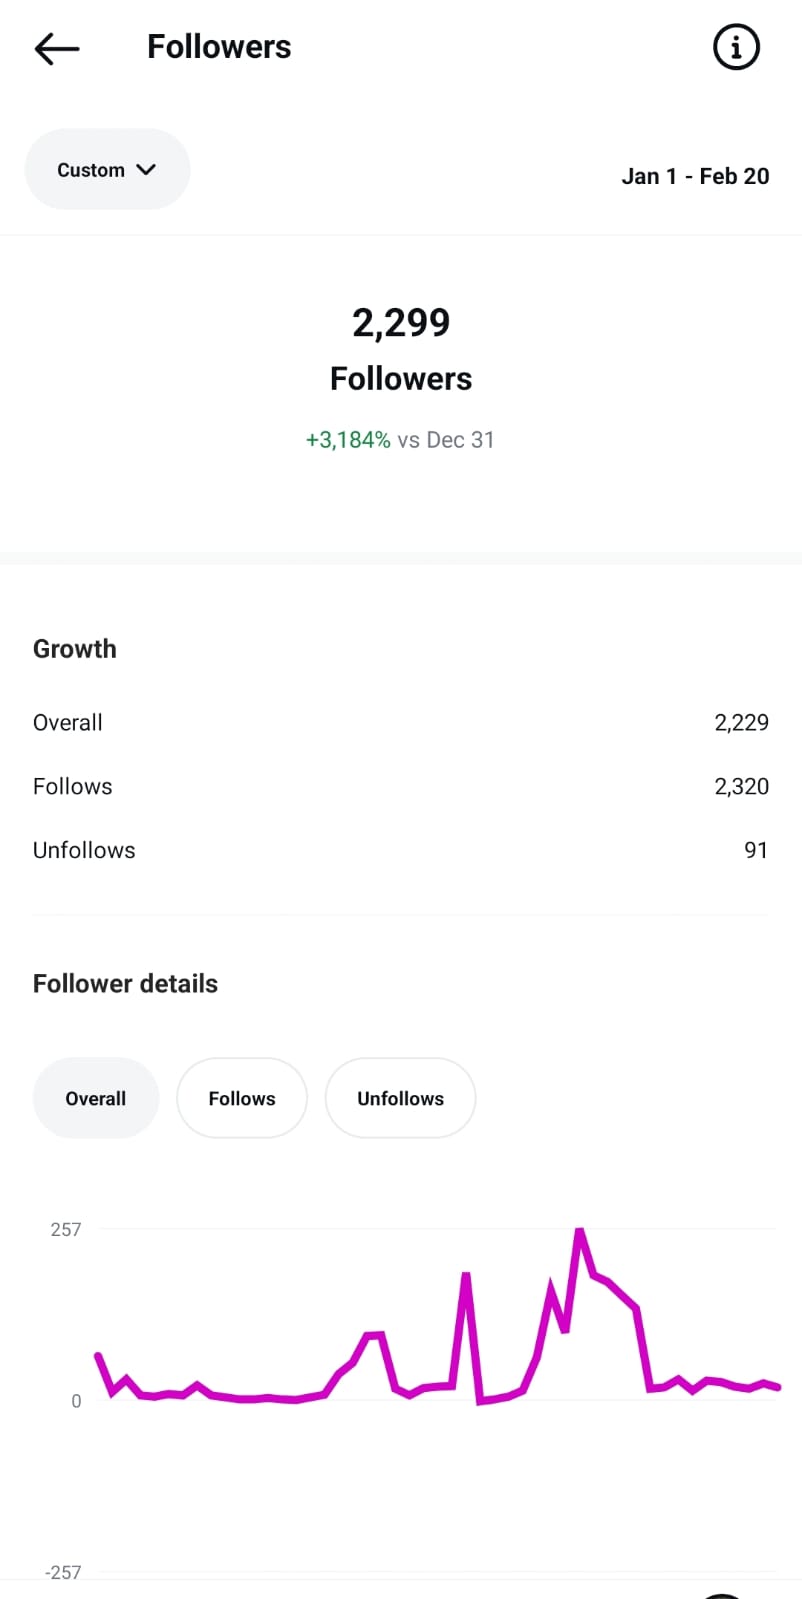
Task: Tap the 0 baseline label on chart
Action: click(x=76, y=1401)
